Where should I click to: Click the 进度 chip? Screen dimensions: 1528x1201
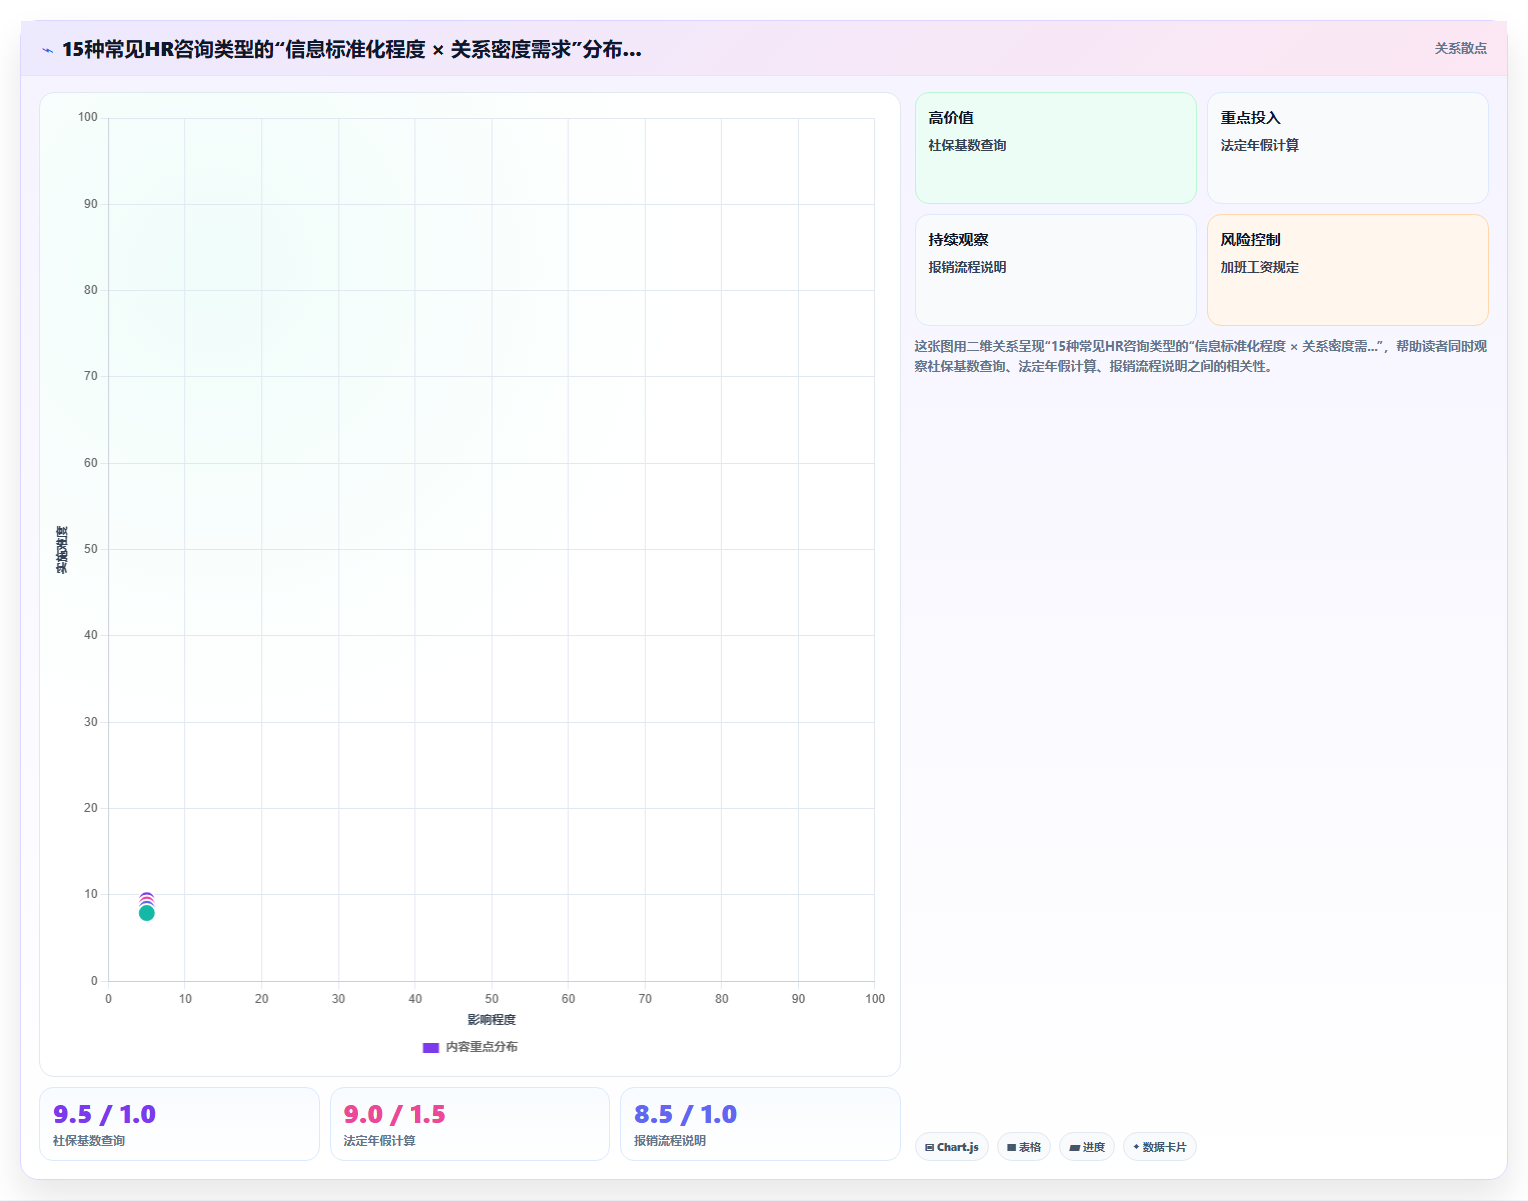click(1087, 1147)
